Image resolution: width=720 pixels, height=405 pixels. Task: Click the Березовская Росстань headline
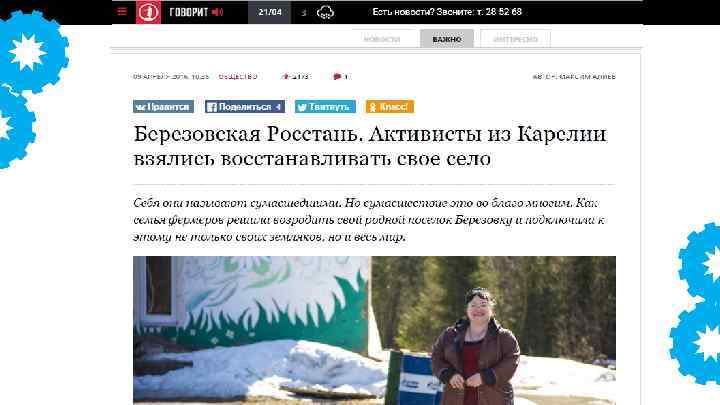[370, 146]
